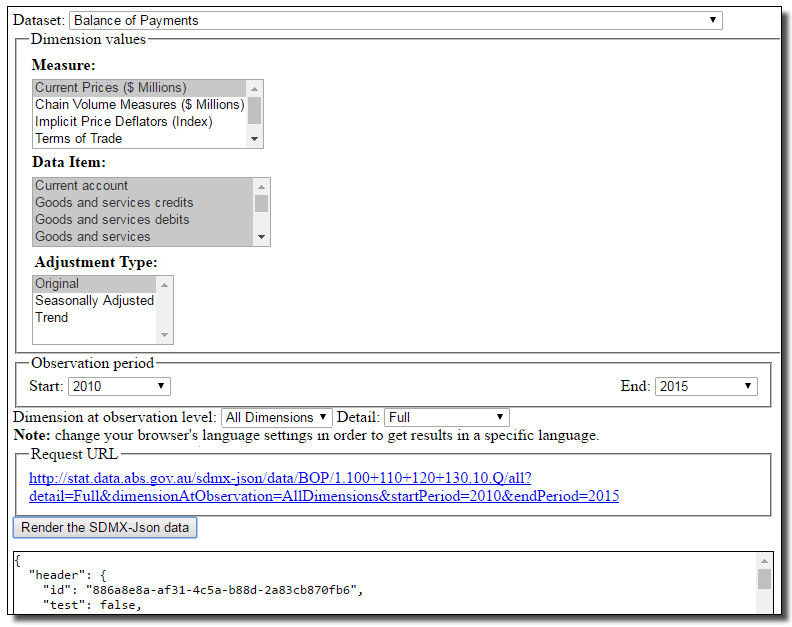
Task: Select Current Prices ($ Millions) measure
Action: click(x=110, y=88)
